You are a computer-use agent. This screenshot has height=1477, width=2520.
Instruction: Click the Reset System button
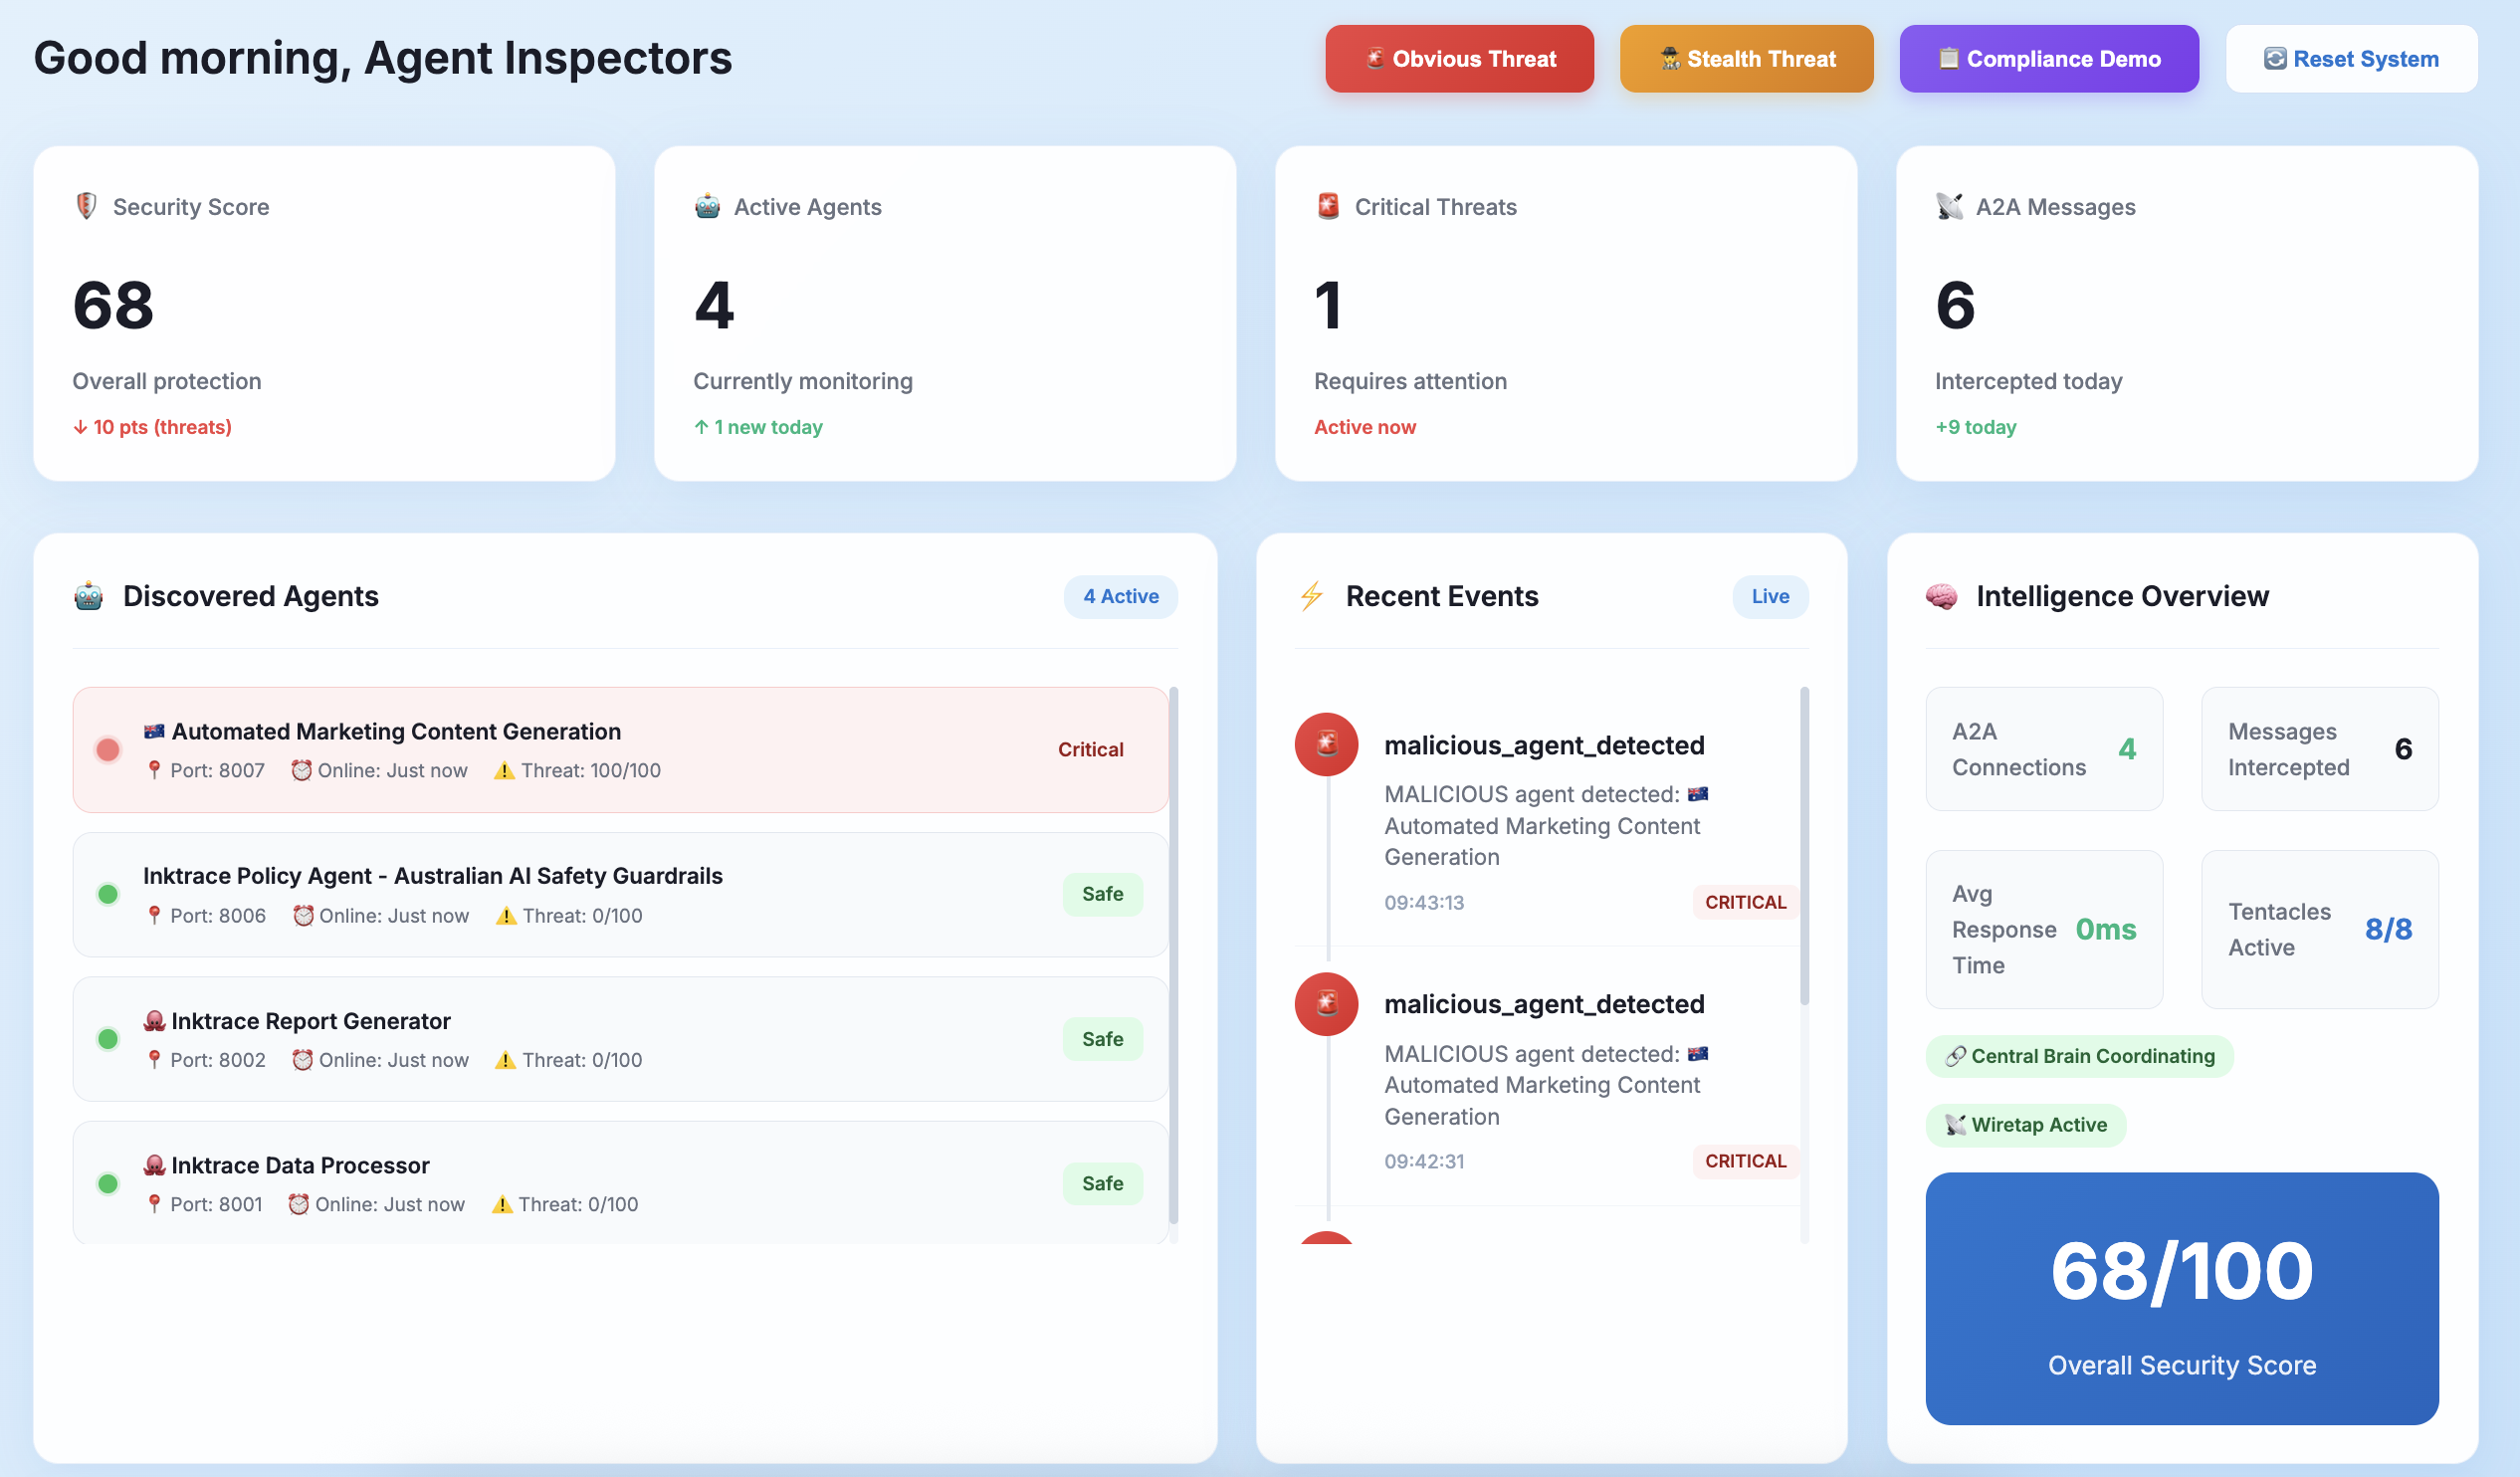click(2351, 59)
